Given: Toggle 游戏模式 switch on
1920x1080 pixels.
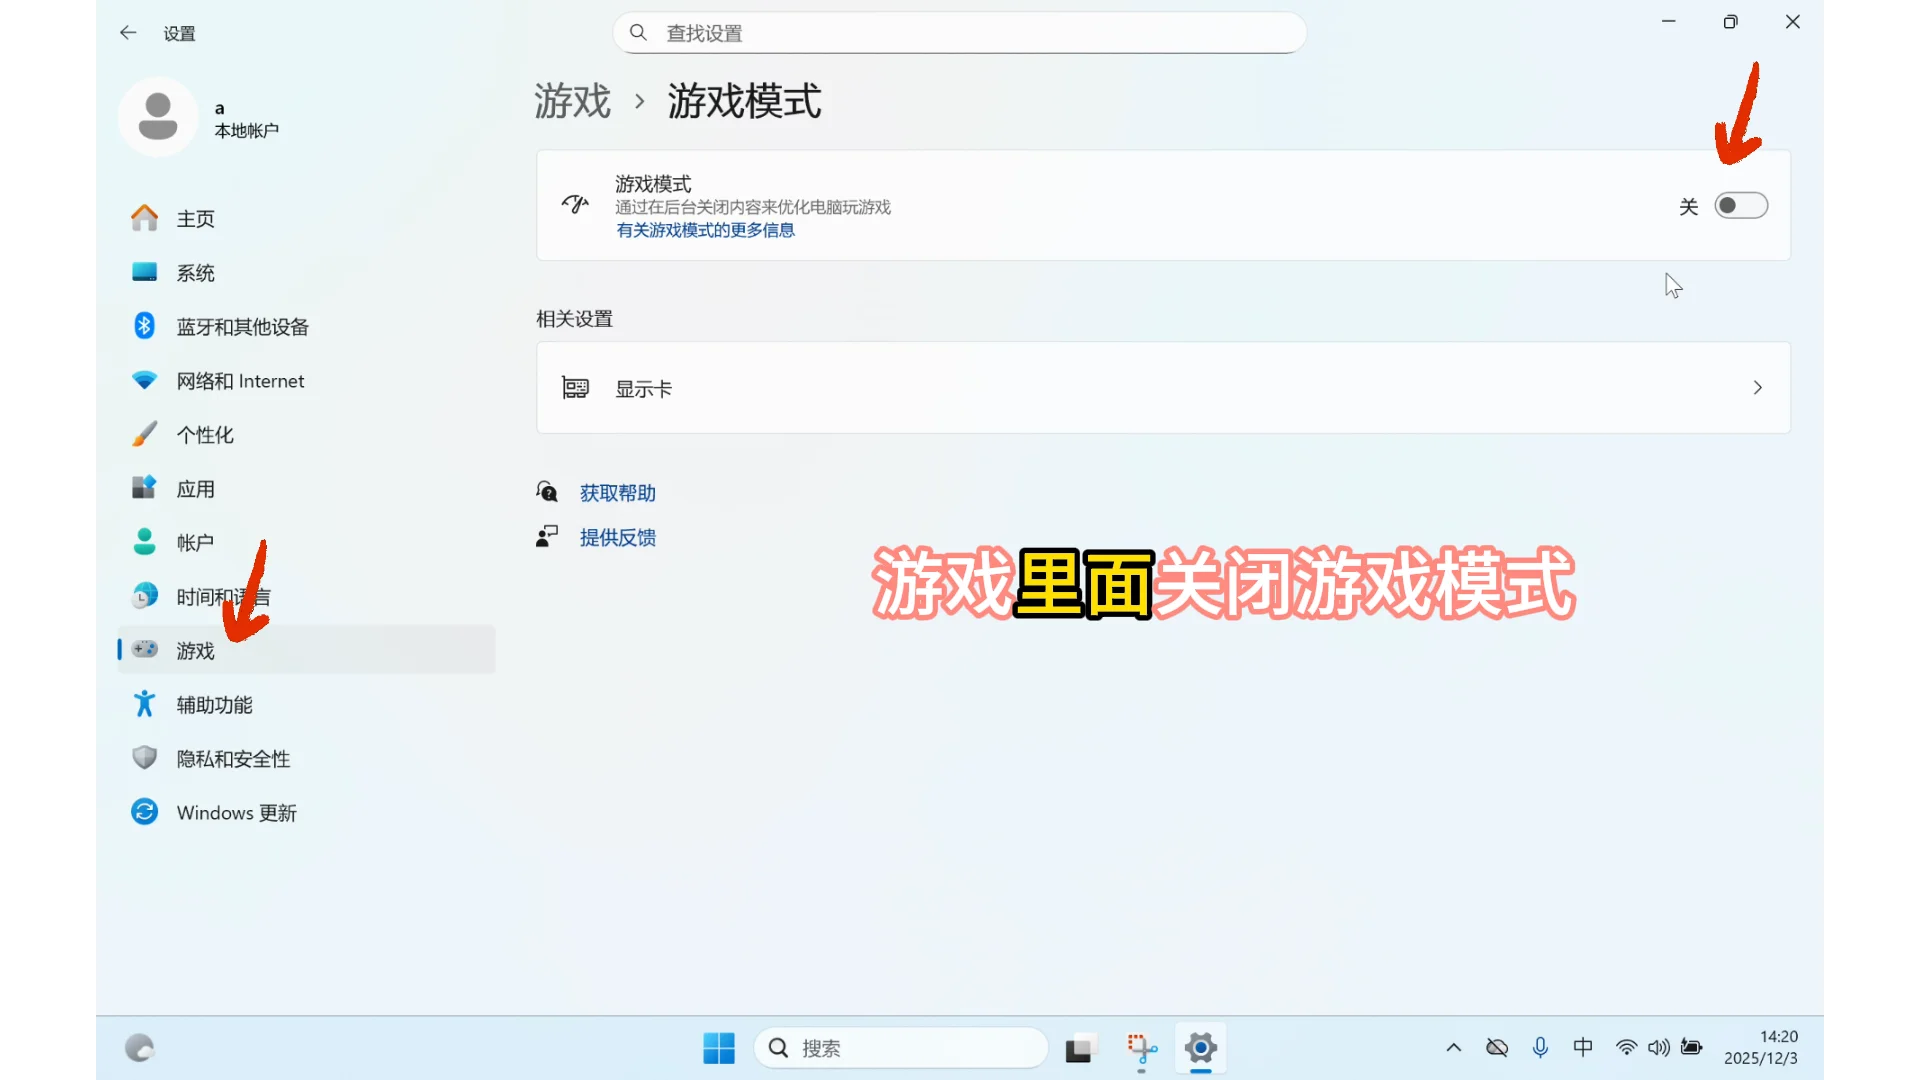Looking at the screenshot, I should [x=1740, y=205].
